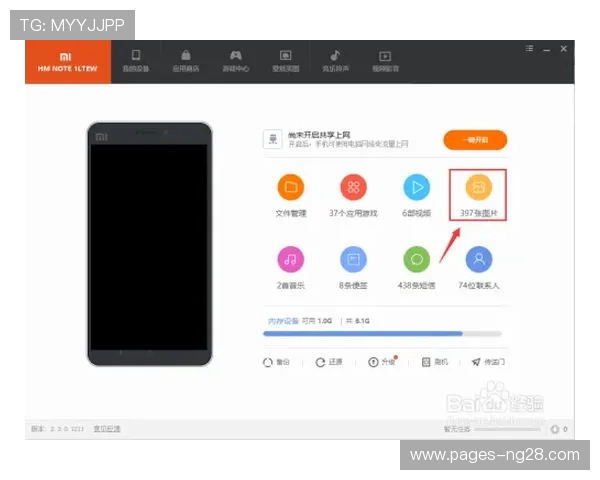
Task: Open the Music ringtone tab
Action: click(335, 61)
